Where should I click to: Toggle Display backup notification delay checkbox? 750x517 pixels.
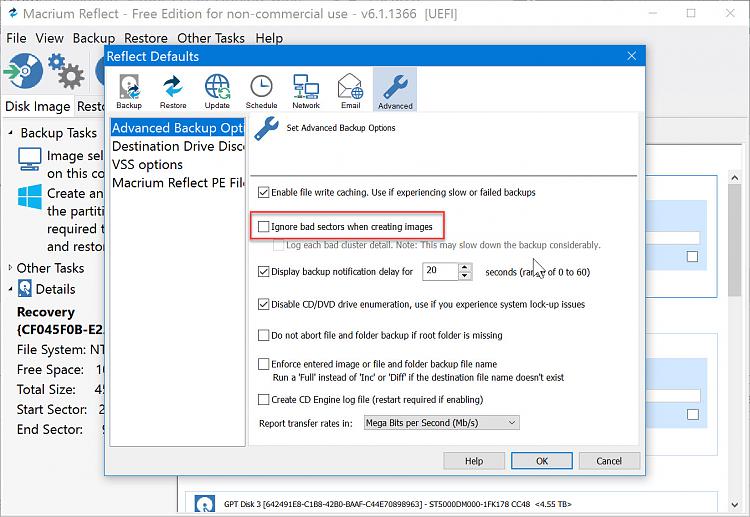tap(263, 272)
